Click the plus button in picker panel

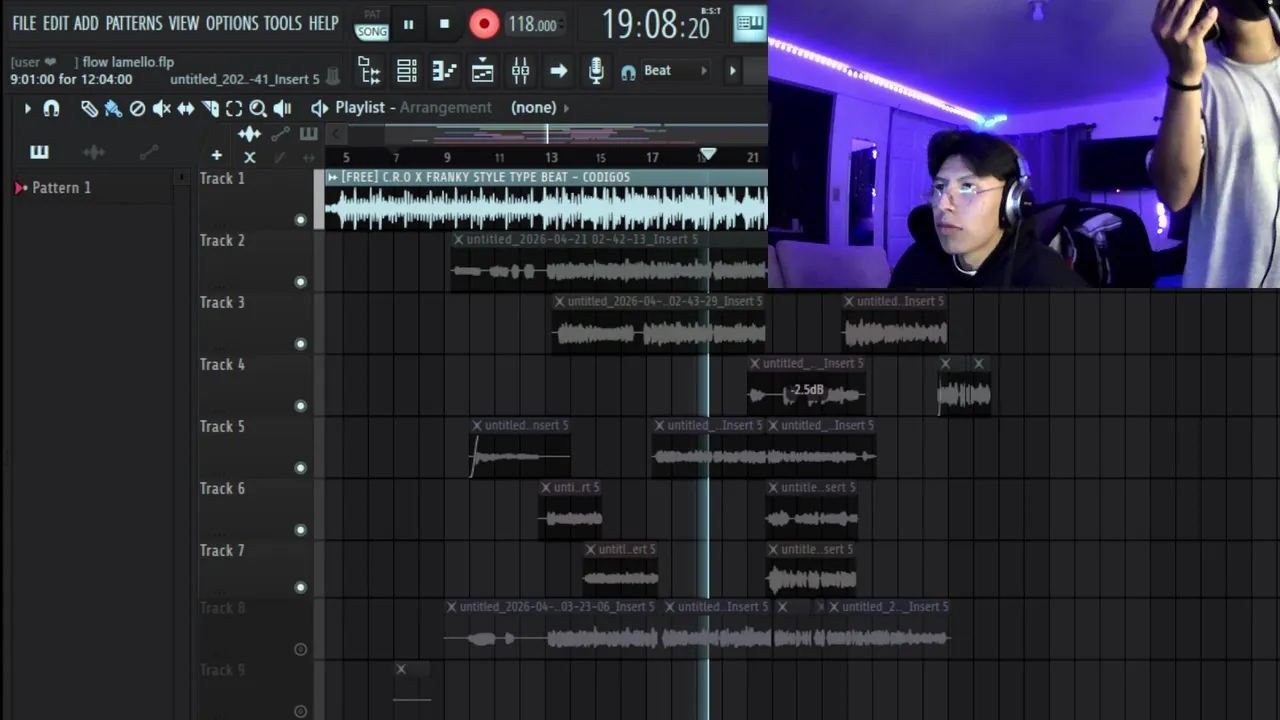coord(216,155)
